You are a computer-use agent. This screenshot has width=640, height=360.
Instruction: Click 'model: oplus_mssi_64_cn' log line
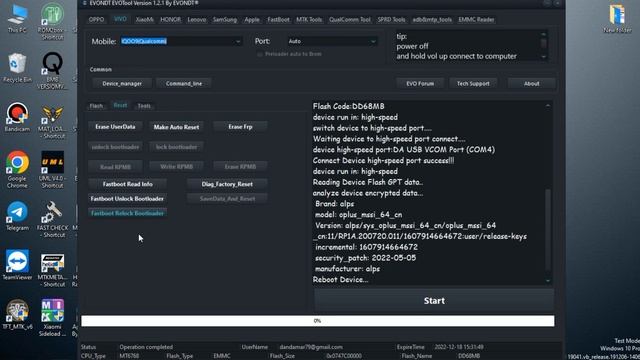click(x=358, y=215)
